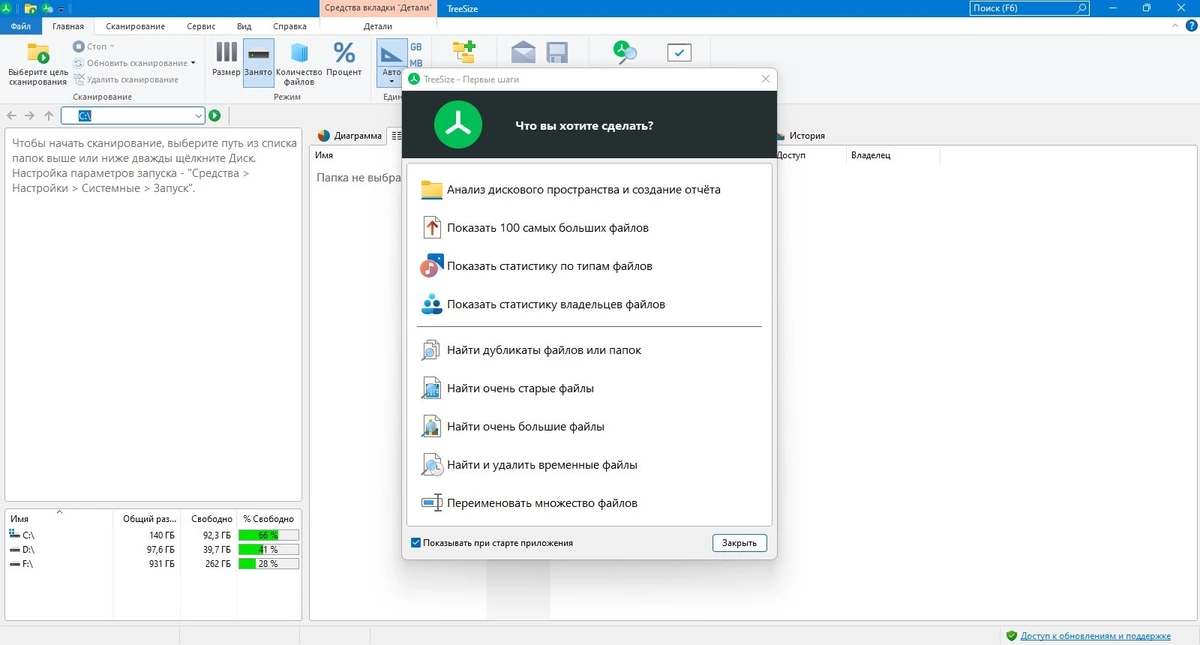Click the folder with plus icon in ribbon
The height and width of the screenshot is (645, 1200).
point(463,52)
